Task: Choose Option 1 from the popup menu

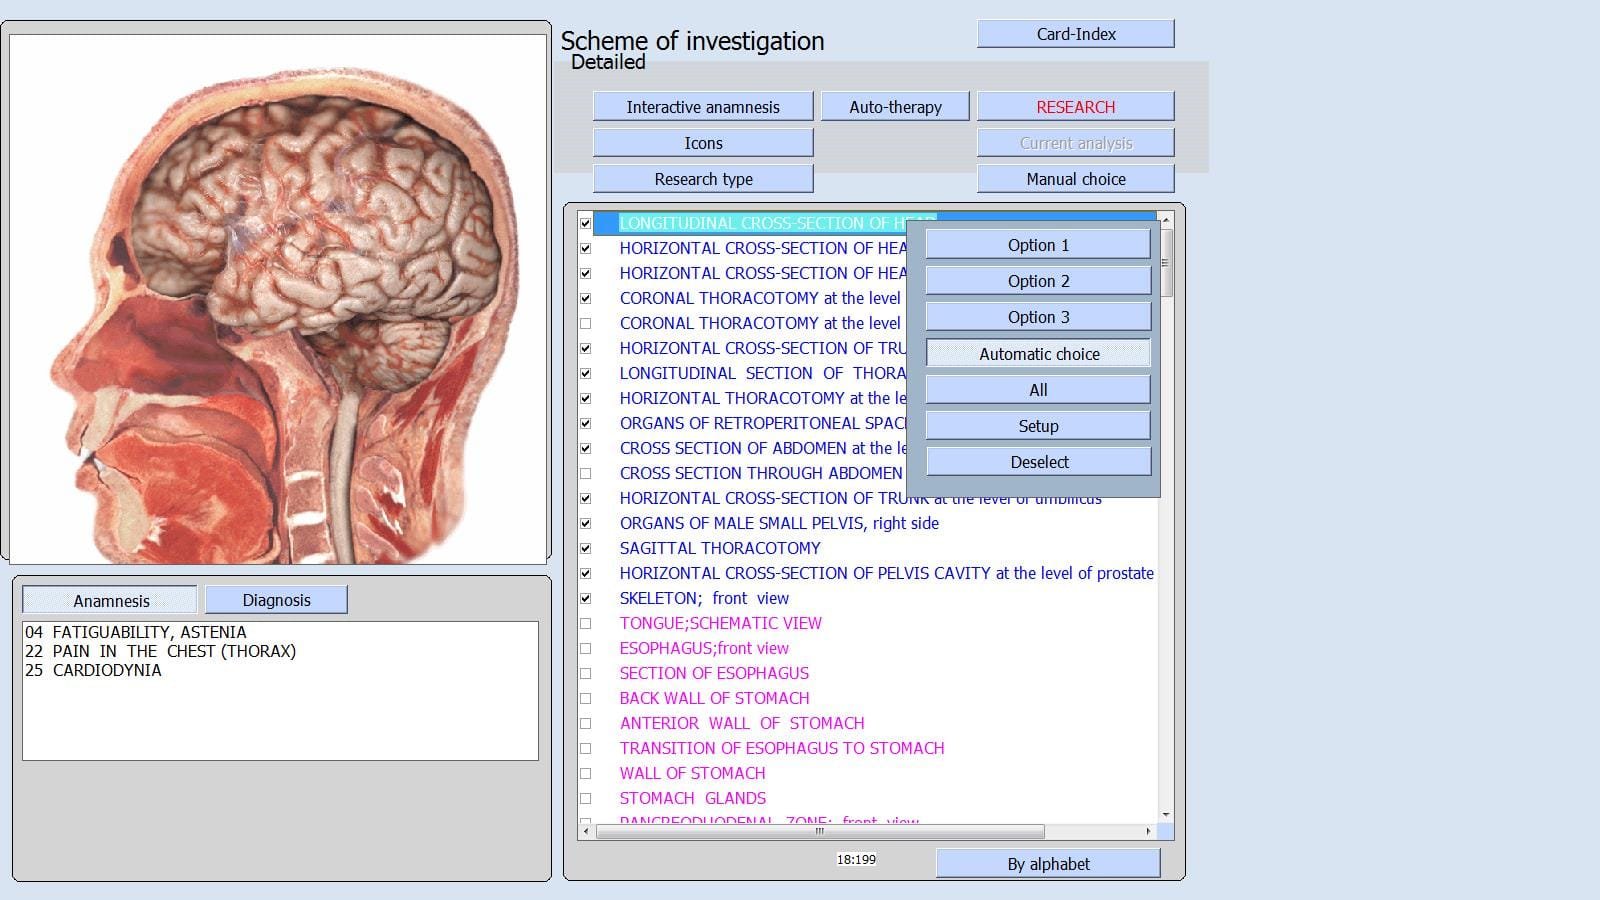Action: click(1038, 244)
